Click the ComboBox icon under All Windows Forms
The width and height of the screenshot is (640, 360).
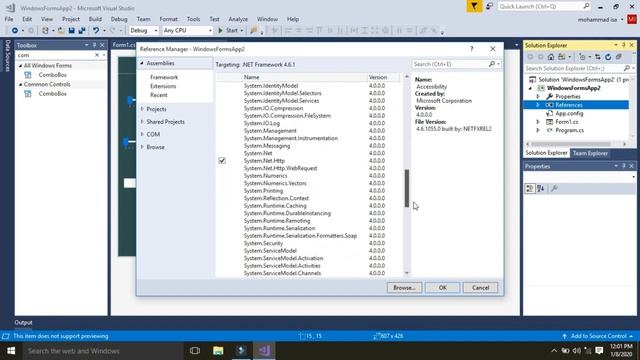(x=28, y=75)
